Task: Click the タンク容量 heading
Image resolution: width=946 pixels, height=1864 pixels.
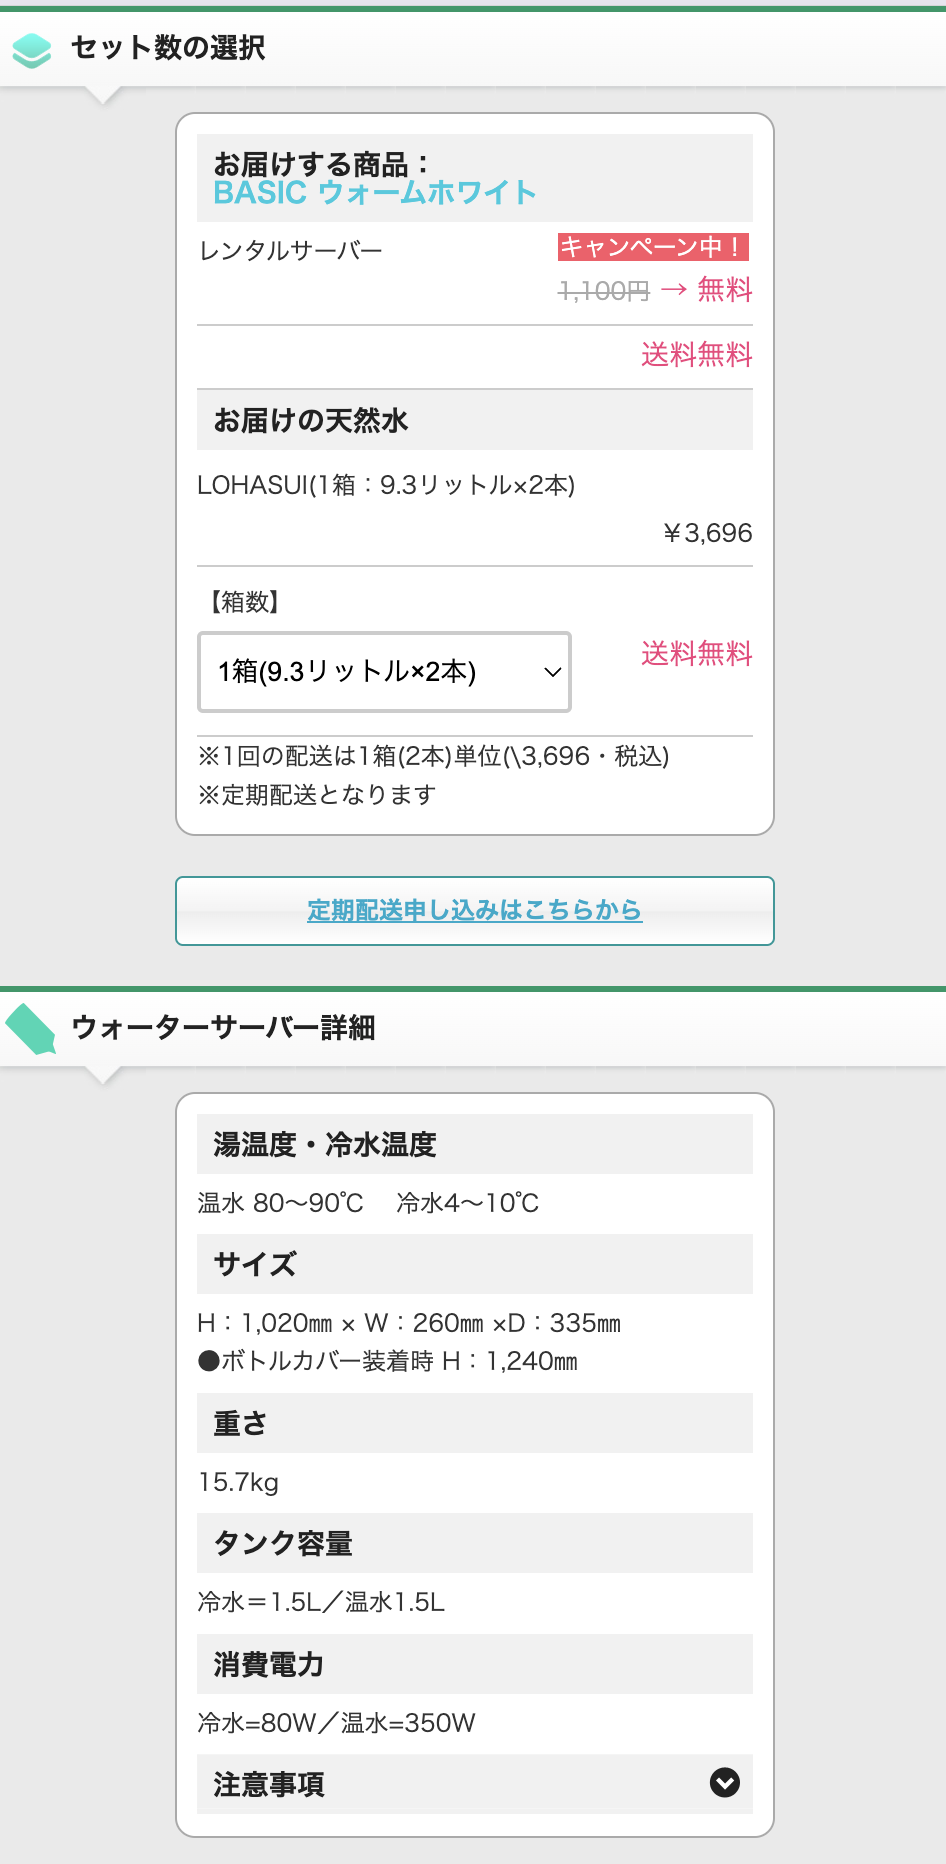Action: pyautogui.click(x=283, y=1543)
